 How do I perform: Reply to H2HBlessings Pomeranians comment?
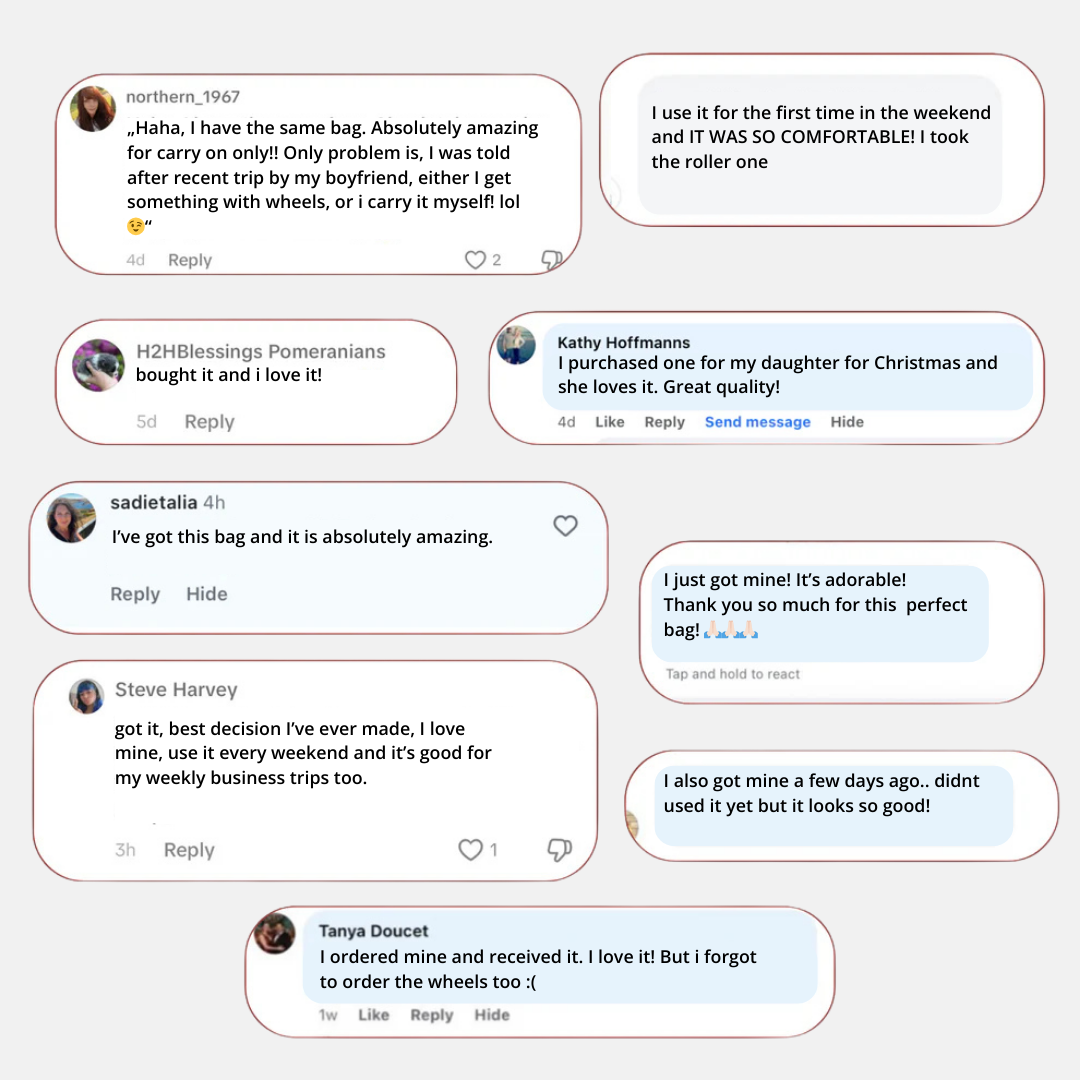(209, 422)
